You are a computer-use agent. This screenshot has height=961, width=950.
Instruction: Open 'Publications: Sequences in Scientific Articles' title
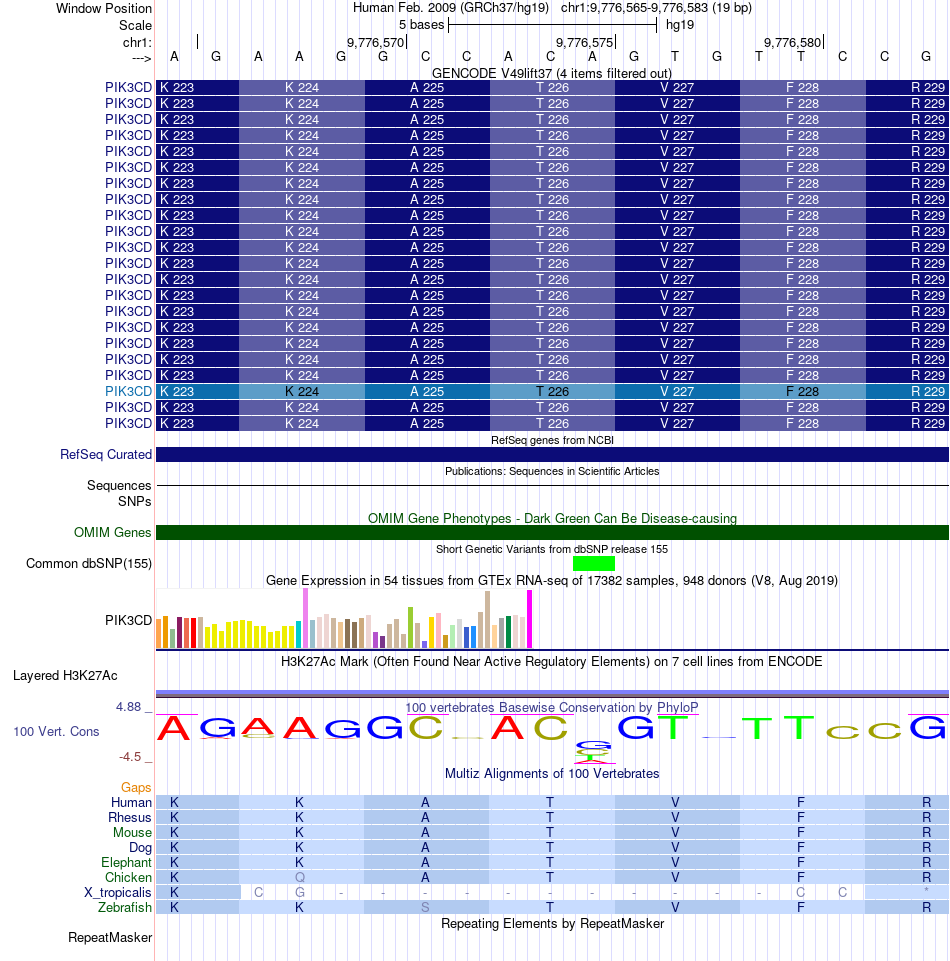click(552, 471)
